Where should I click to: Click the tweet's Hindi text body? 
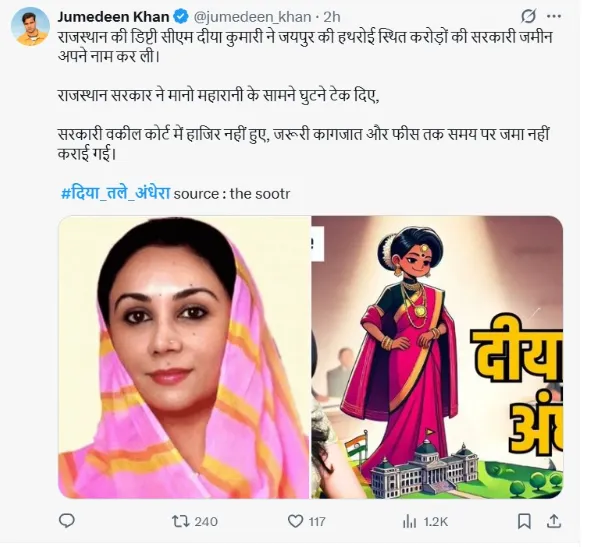(x=304, y=96)
